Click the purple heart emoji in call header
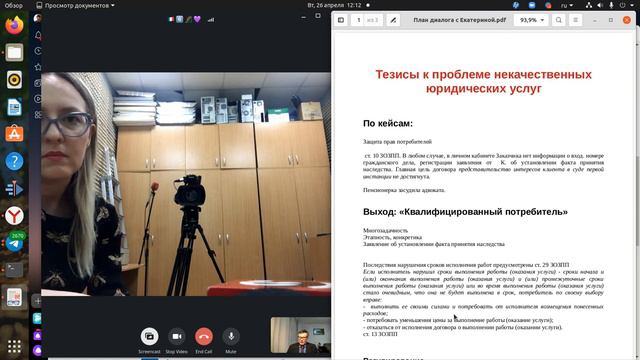 coord(198,19)
